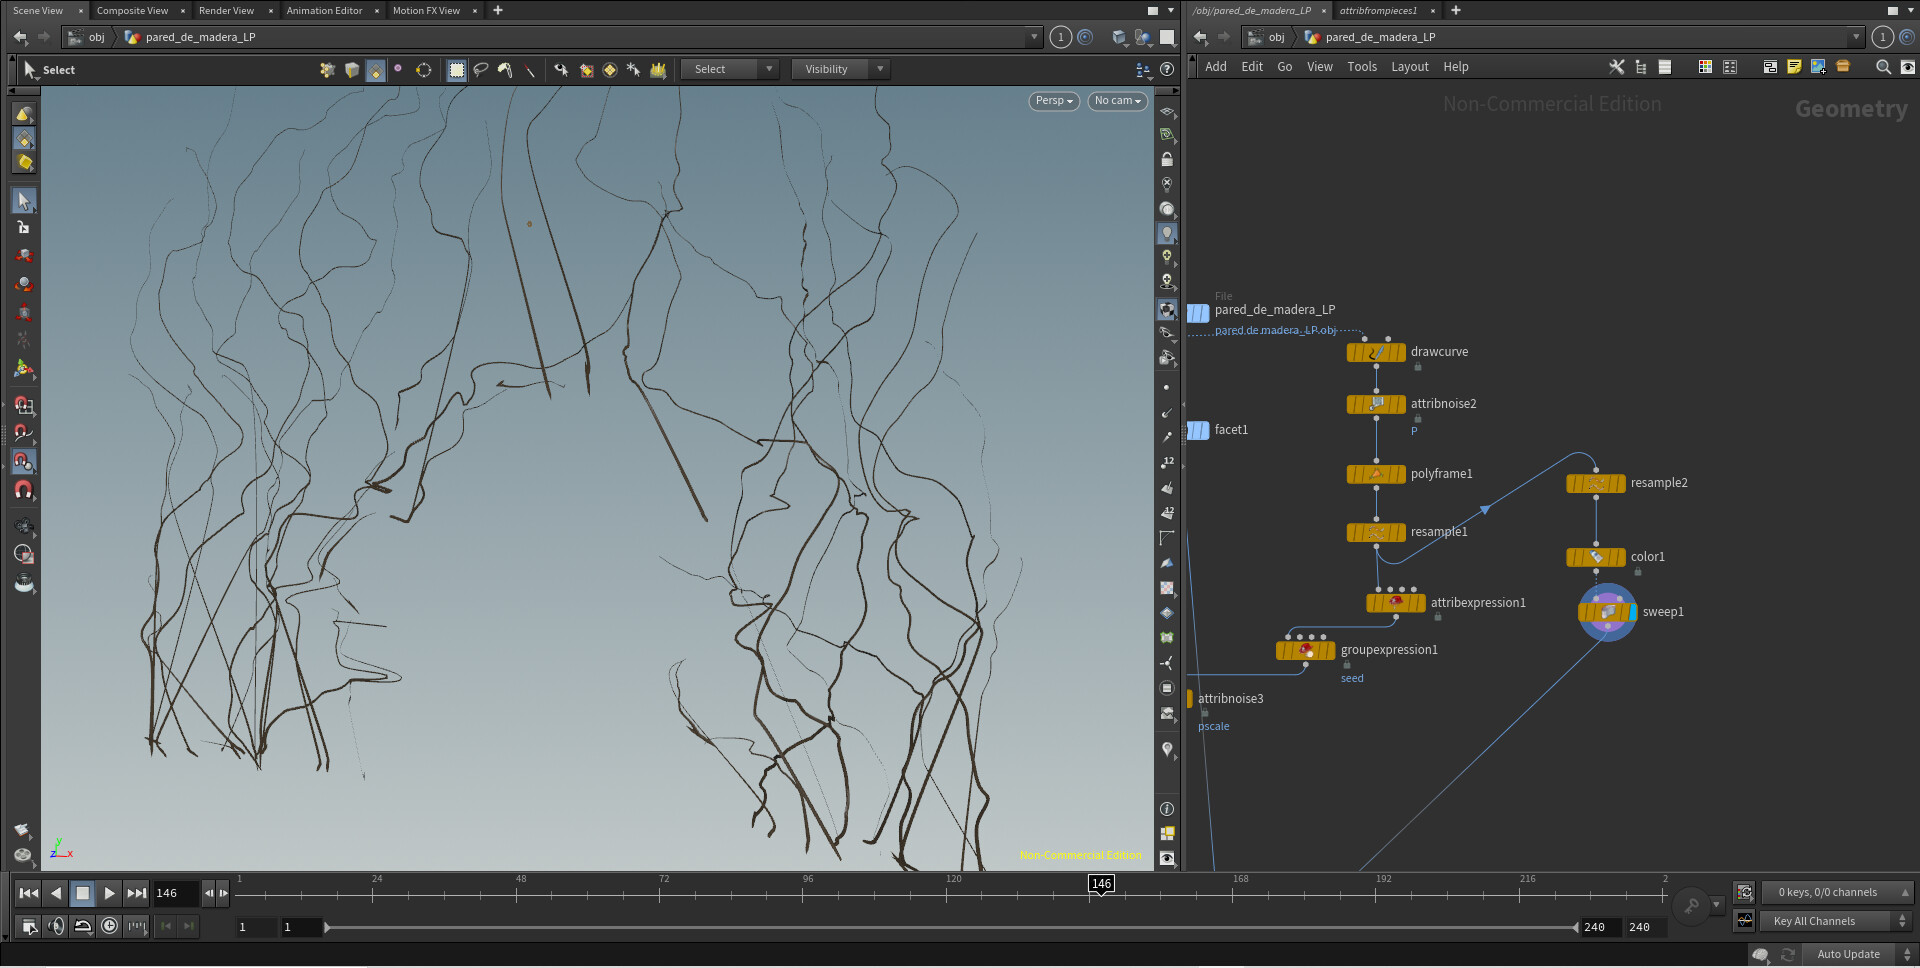Image resolution: width=1920 pixels, height=968 pixels.
Task: Activate the laser selection tool
Action: 529,70
